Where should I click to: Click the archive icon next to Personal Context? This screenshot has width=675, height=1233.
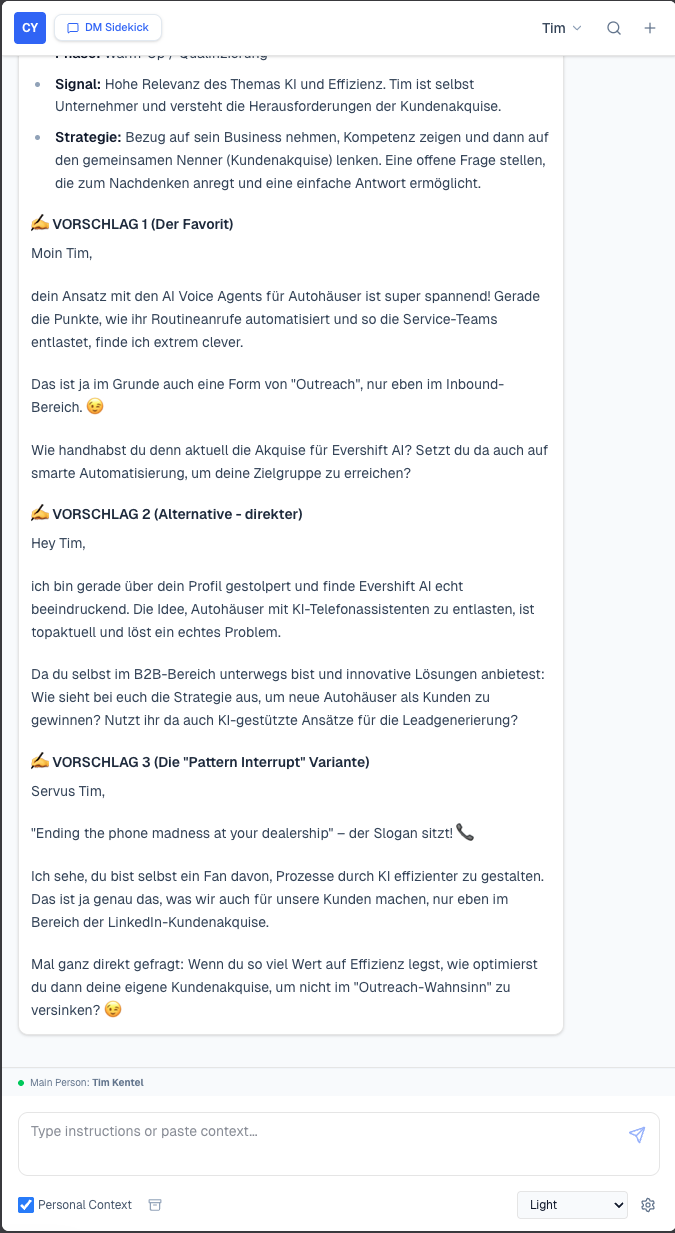tap(155, 1205)
